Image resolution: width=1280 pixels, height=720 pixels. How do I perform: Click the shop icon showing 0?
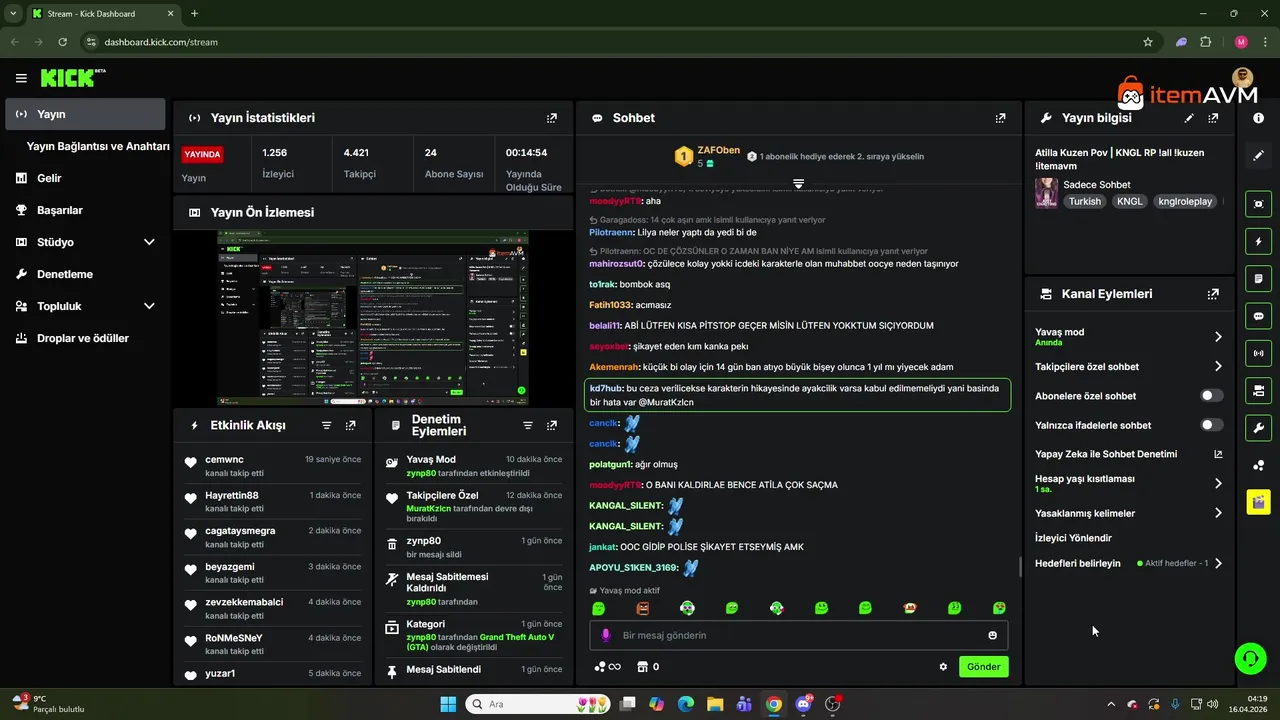point(649,667)
